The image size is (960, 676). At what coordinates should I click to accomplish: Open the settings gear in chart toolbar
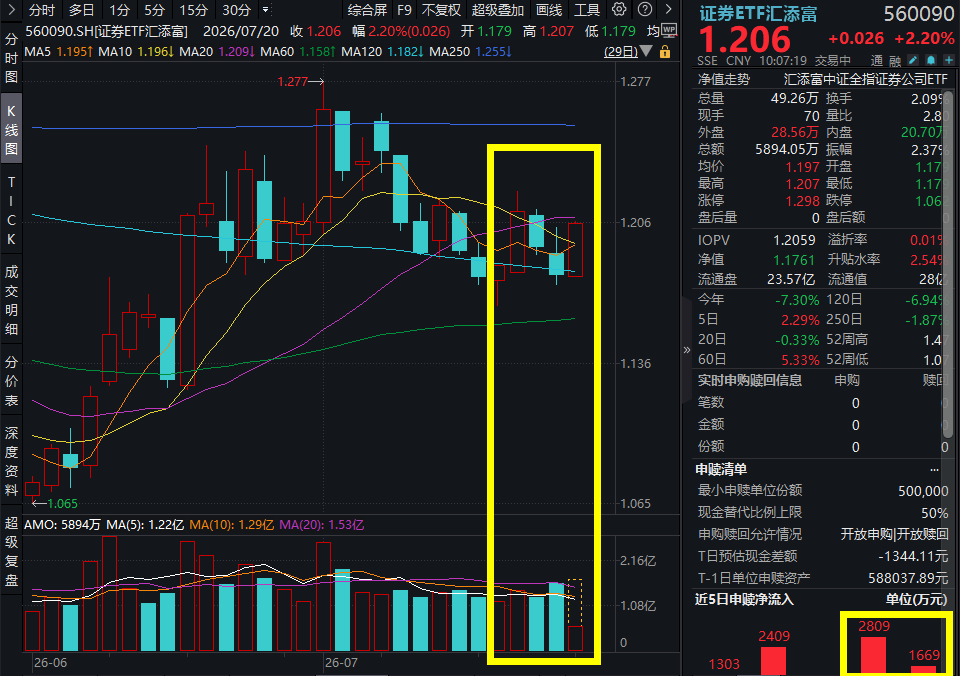coord(619,10)
